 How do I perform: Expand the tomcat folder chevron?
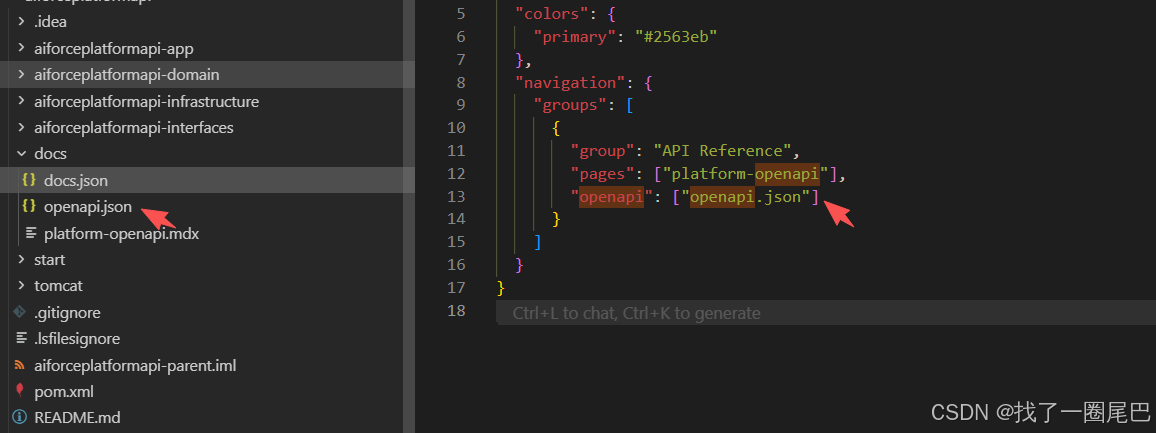point(22,286)
